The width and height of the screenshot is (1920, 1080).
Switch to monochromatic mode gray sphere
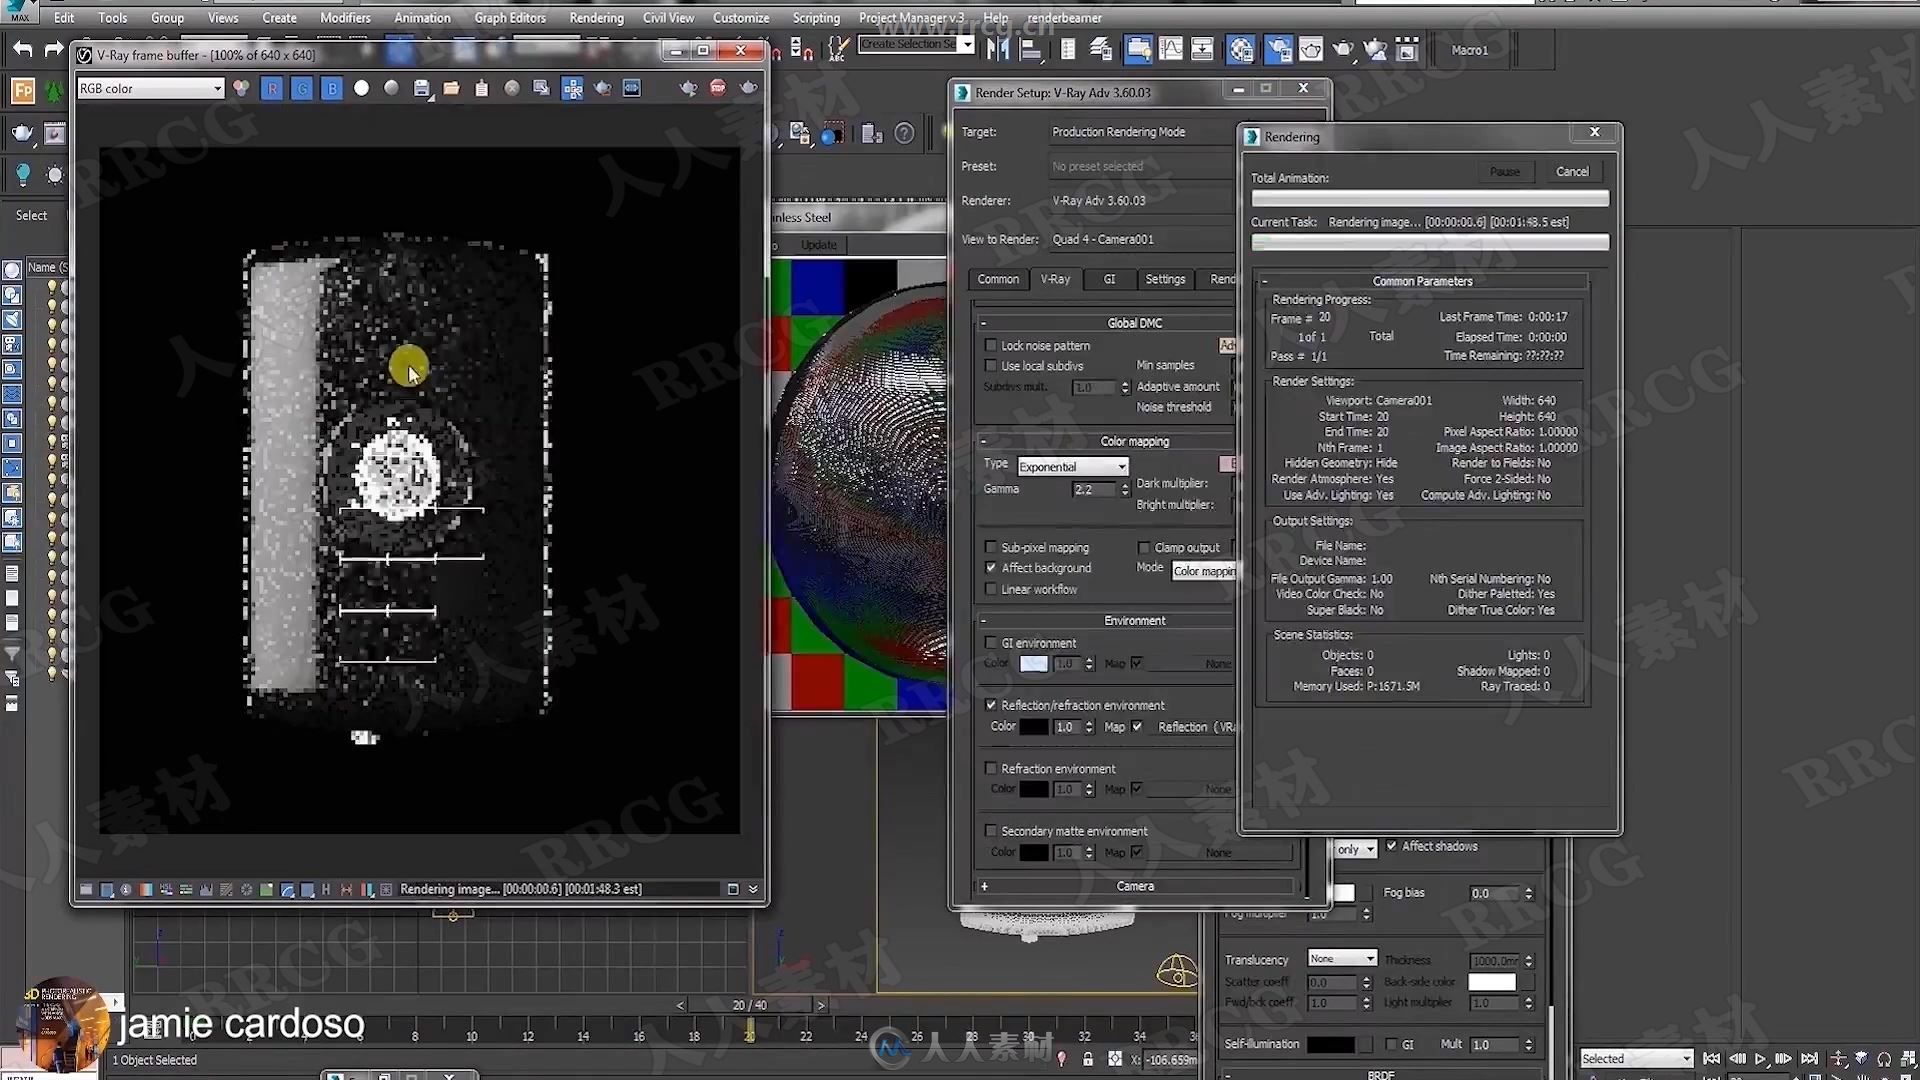(392, 88)
